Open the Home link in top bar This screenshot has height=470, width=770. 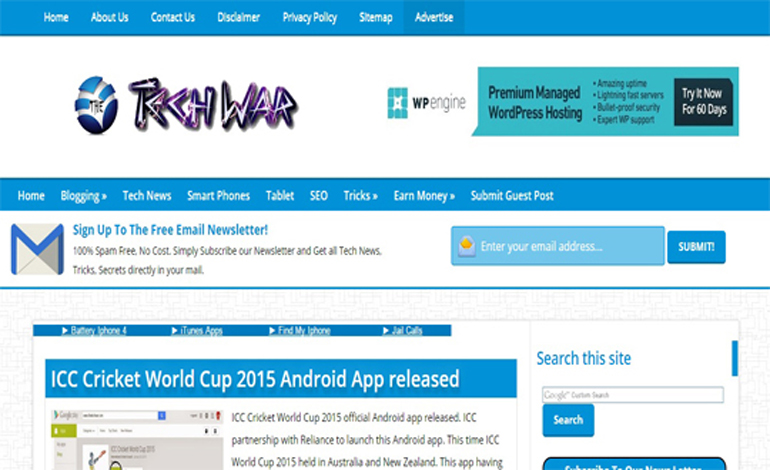pos(56,17)
